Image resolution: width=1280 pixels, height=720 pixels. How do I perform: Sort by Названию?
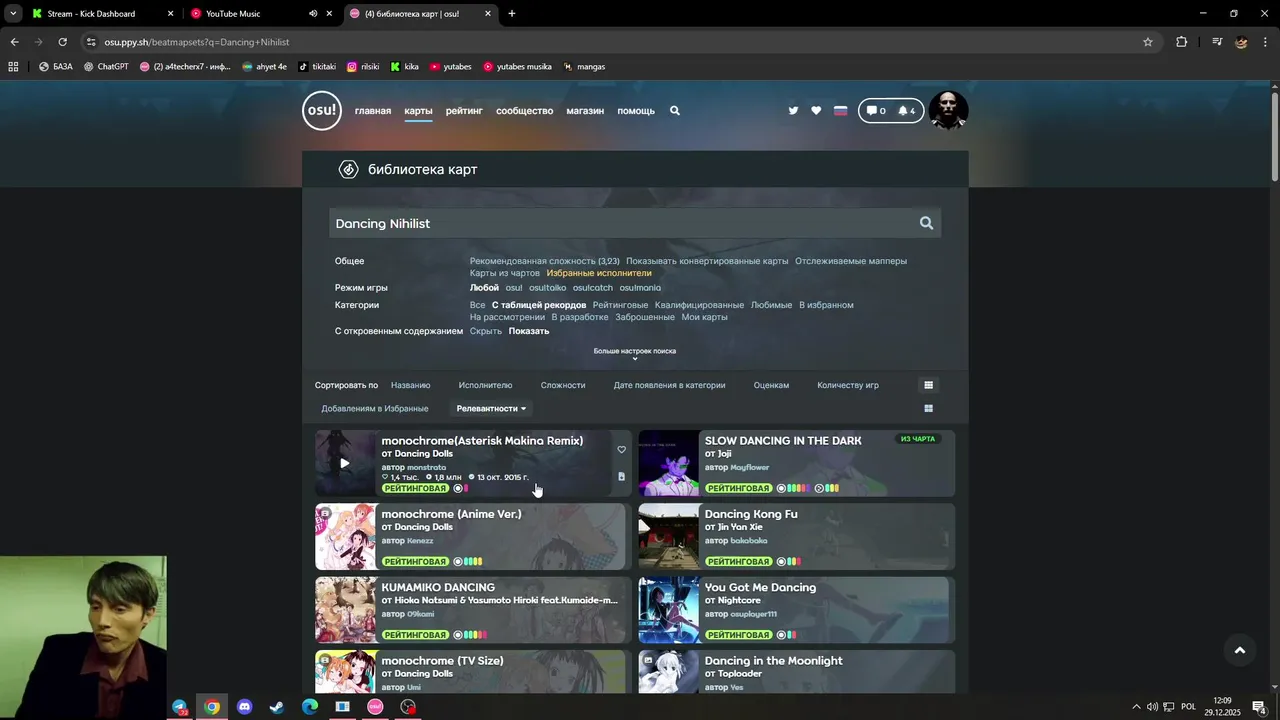pos(411,385)
